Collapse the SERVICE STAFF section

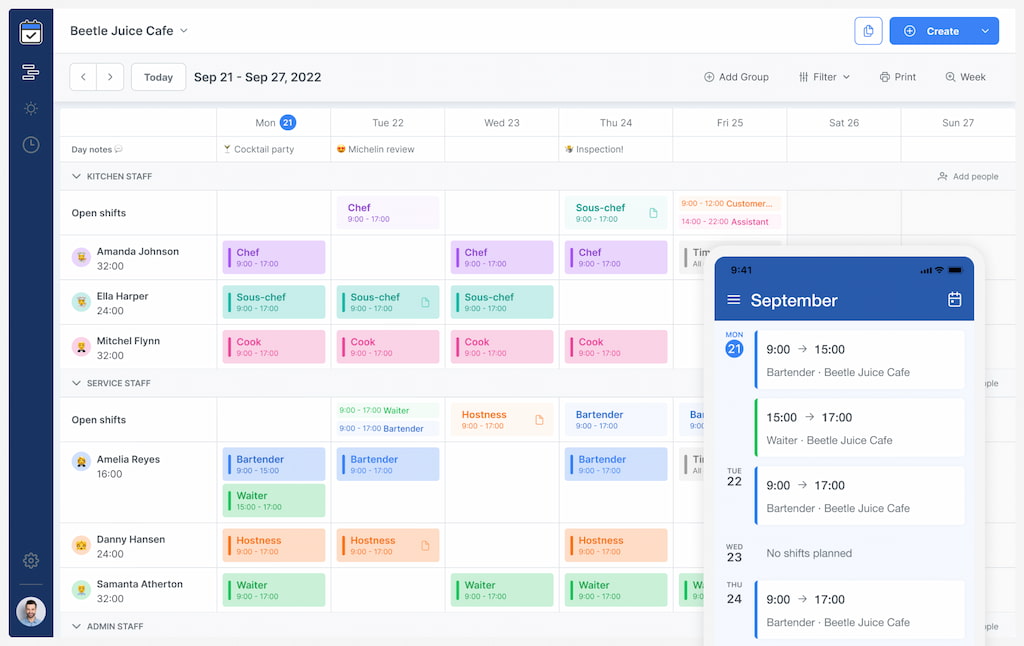[77, 383]
